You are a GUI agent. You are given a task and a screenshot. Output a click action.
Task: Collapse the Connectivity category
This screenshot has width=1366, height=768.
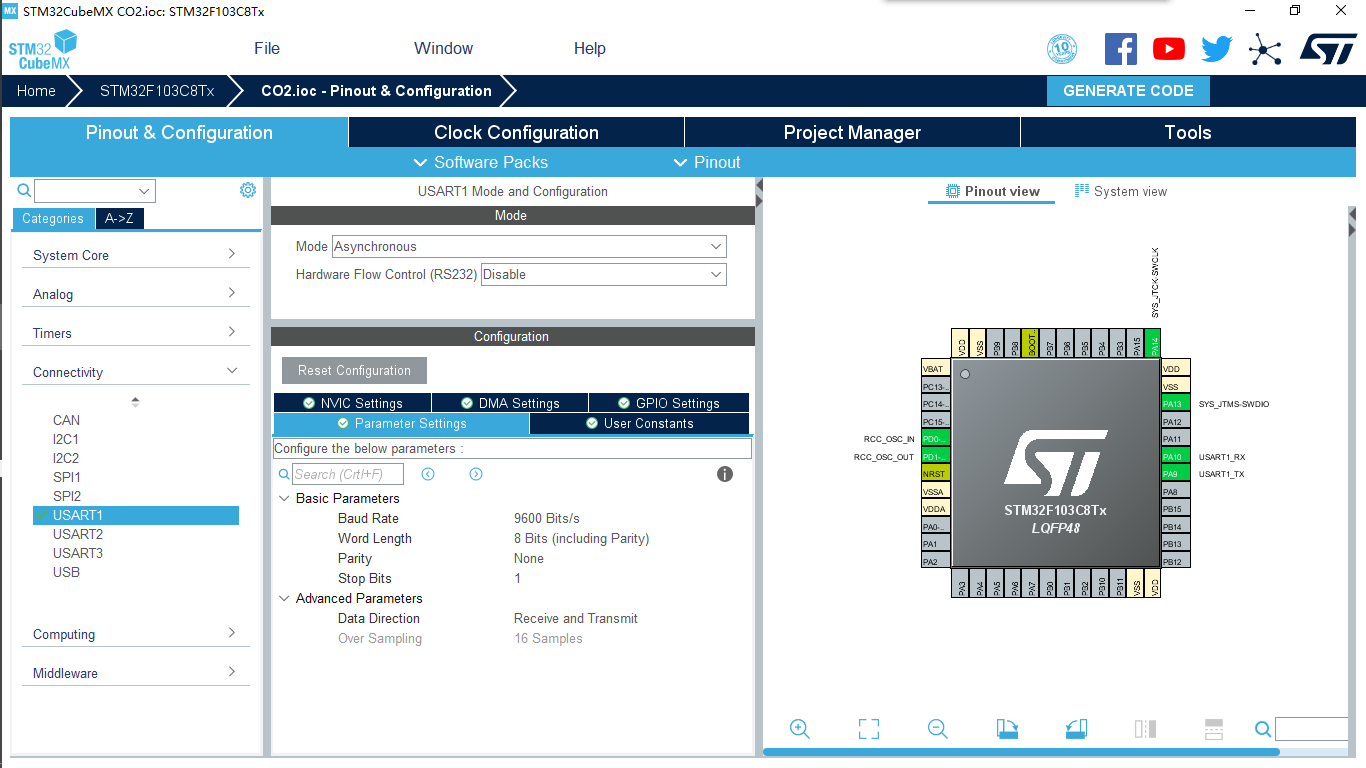(x=135, y=372)
